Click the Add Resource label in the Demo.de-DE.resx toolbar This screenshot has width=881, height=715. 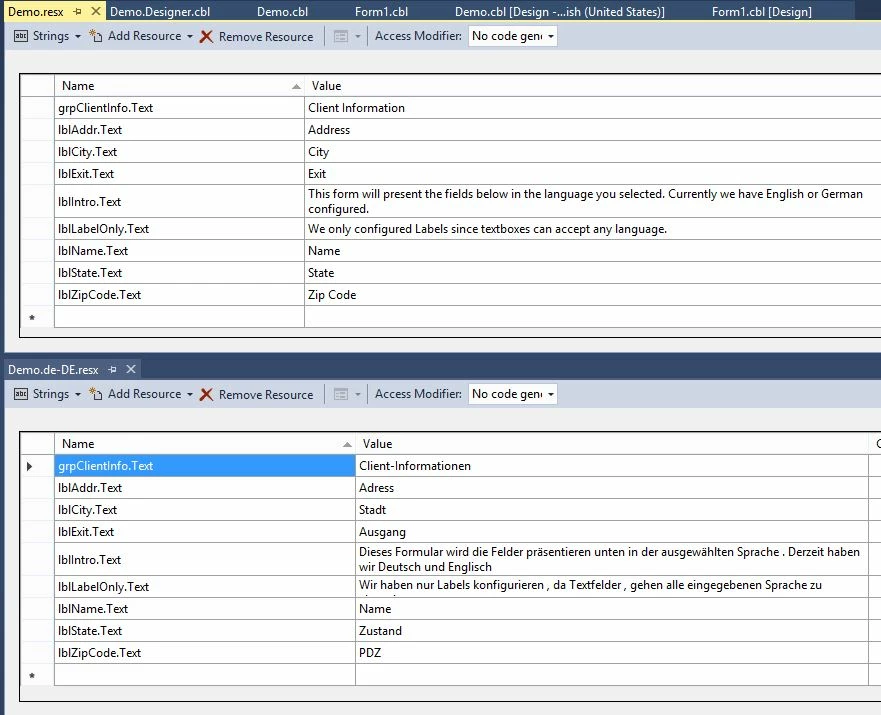tap(144, 394)
